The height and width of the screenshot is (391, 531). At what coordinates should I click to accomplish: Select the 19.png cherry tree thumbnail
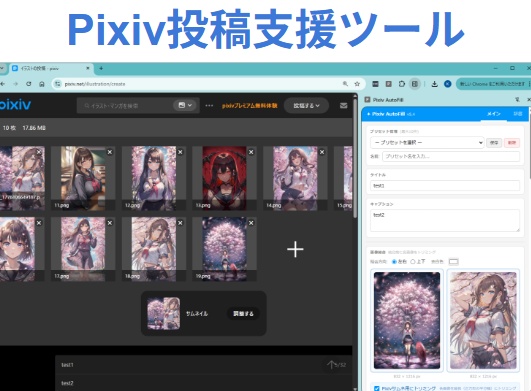click(x=224, y=249)
